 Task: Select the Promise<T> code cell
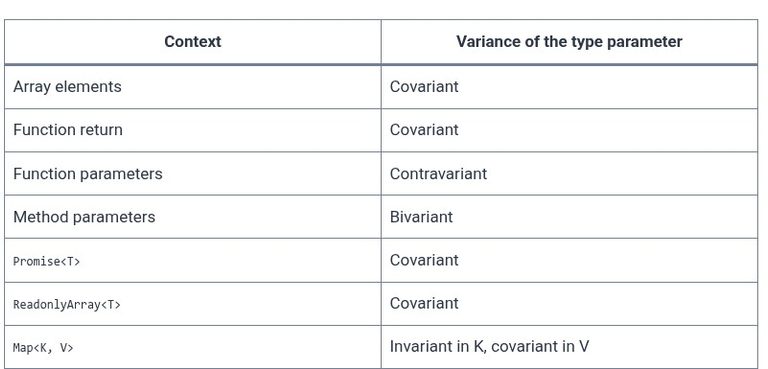tap(192, 260)
